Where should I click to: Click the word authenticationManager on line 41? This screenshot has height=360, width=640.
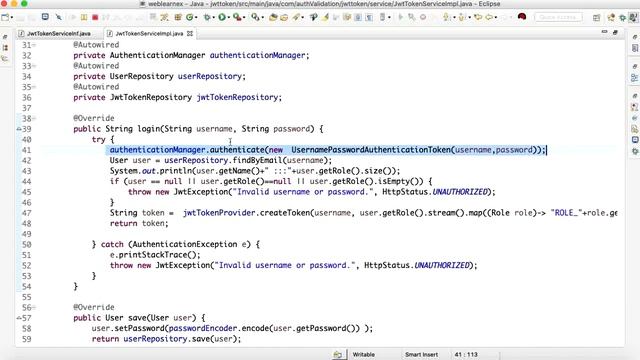[157, 150]
